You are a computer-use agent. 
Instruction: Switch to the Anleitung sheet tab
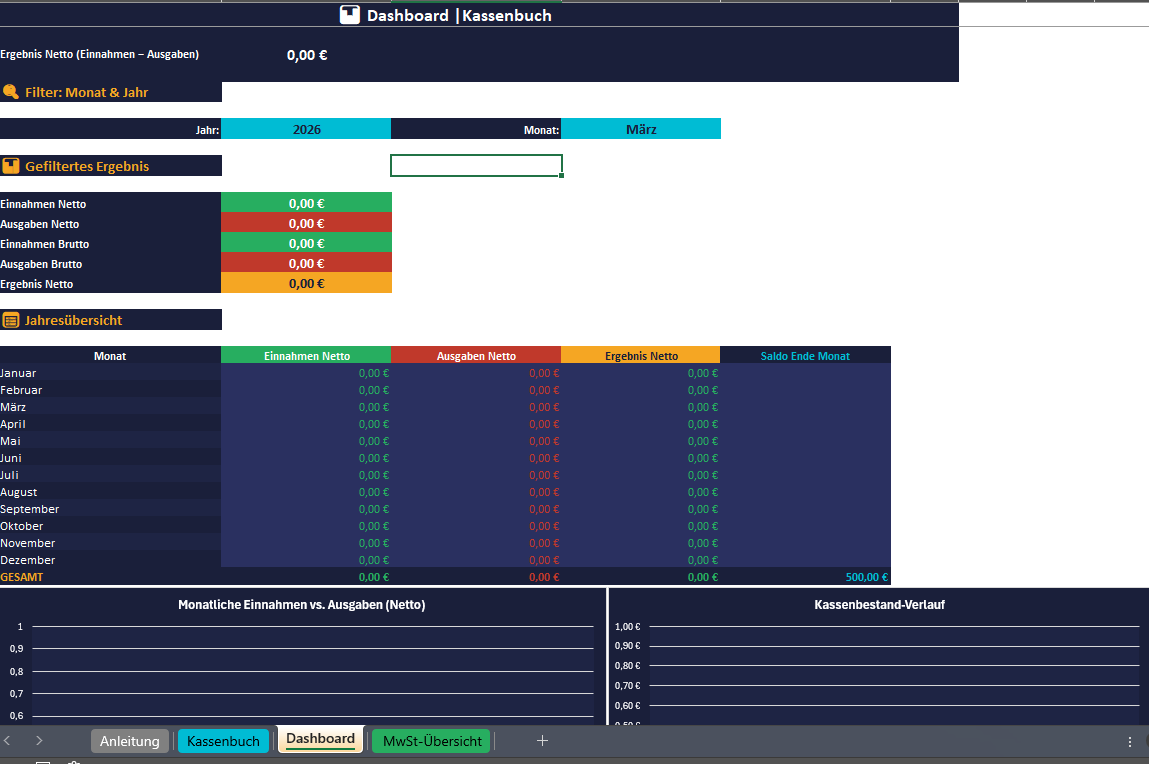coord(130,741)
